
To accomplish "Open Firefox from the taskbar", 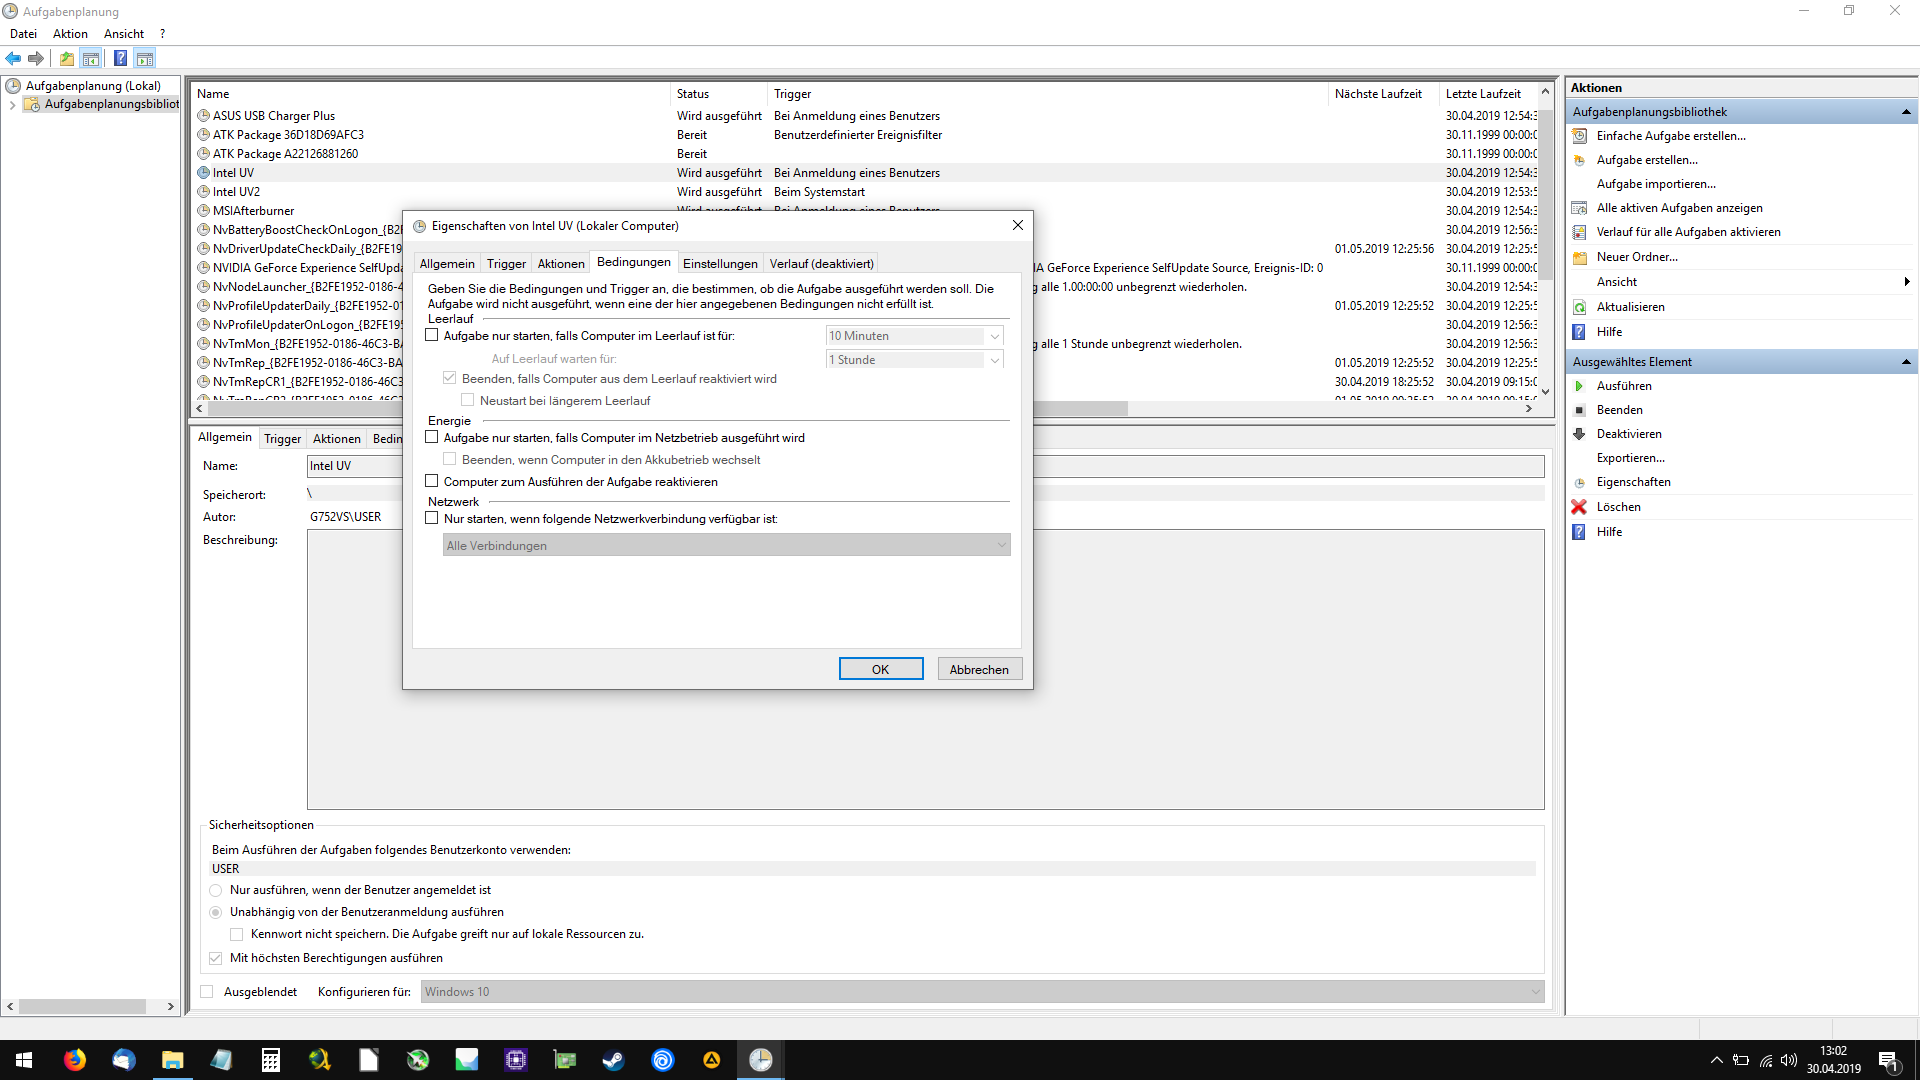I will point(75,1060).
